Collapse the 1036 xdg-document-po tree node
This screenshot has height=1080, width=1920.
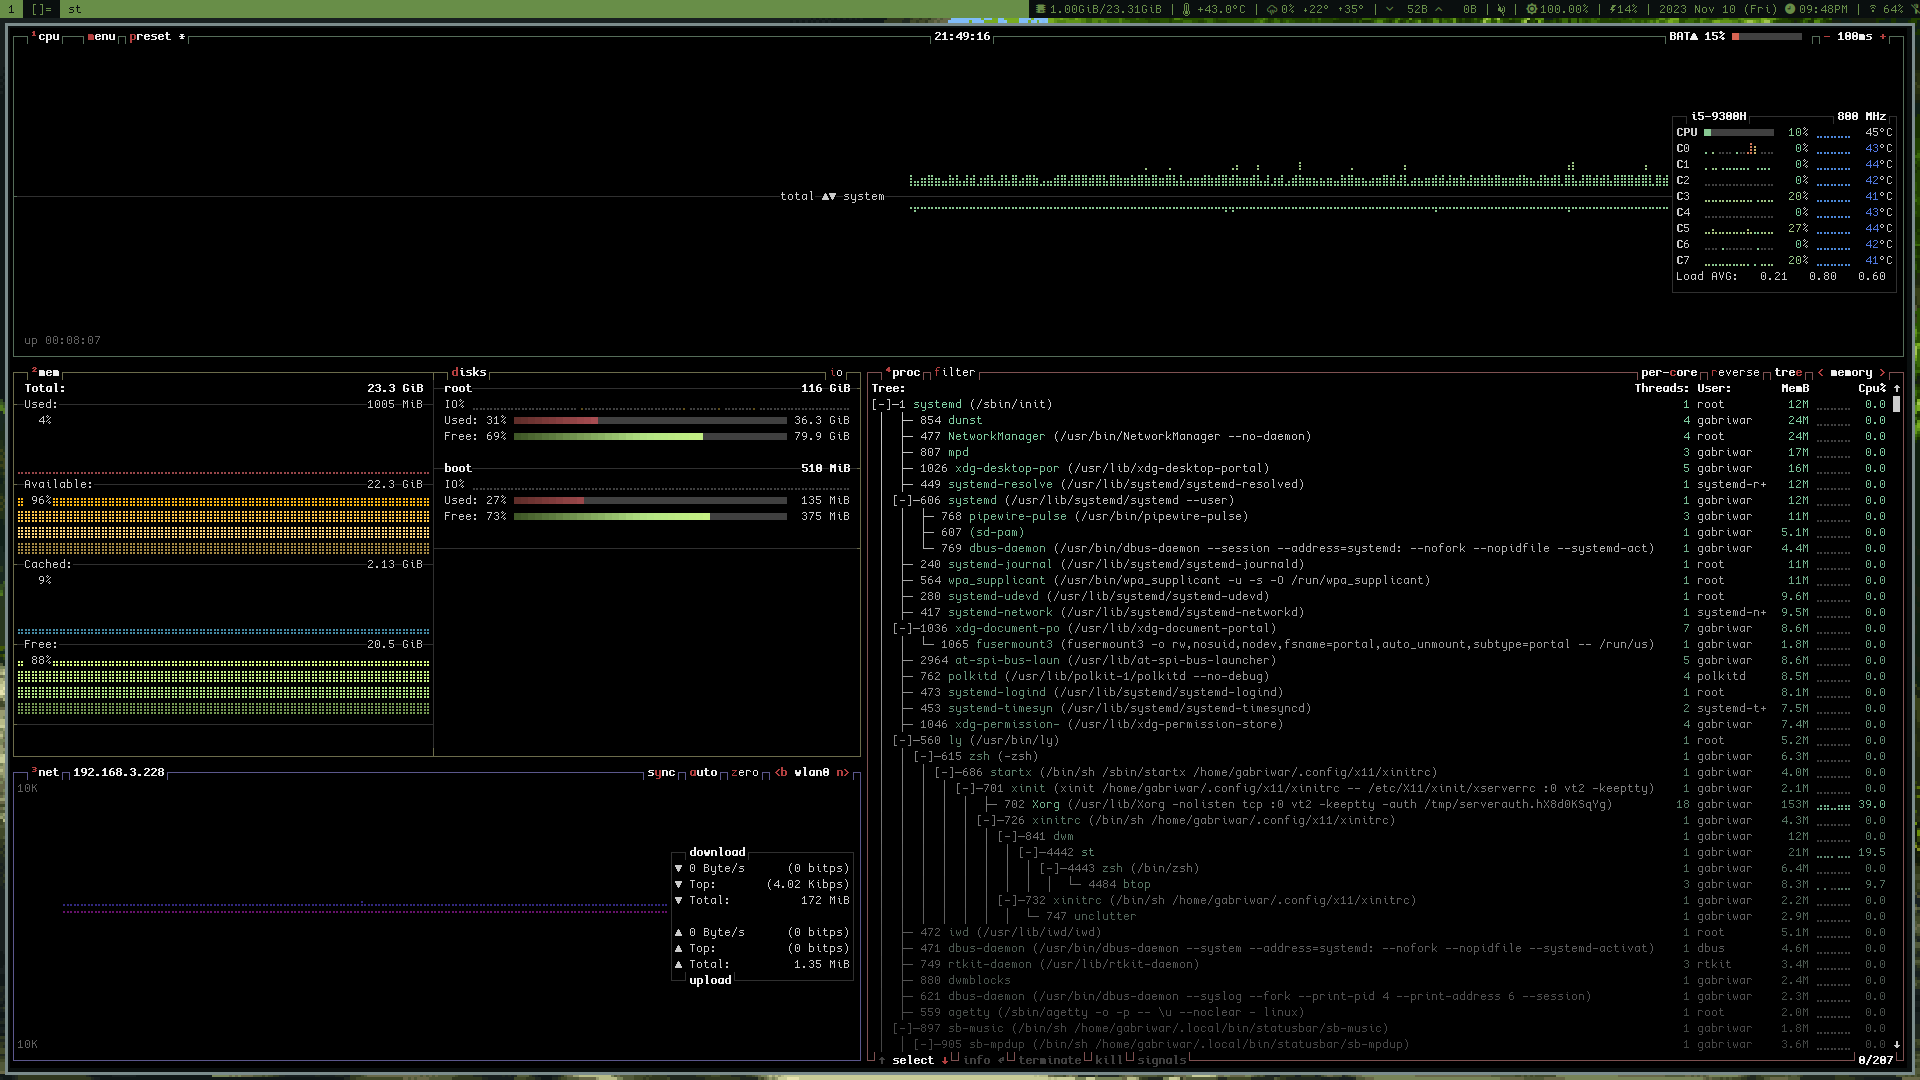pos(902,628)
